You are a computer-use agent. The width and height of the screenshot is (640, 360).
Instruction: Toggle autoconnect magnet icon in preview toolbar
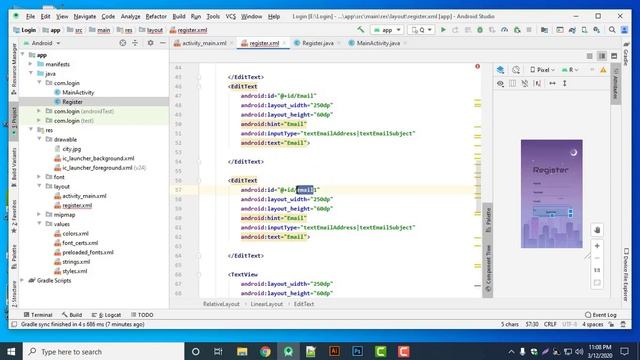[525, 83]
